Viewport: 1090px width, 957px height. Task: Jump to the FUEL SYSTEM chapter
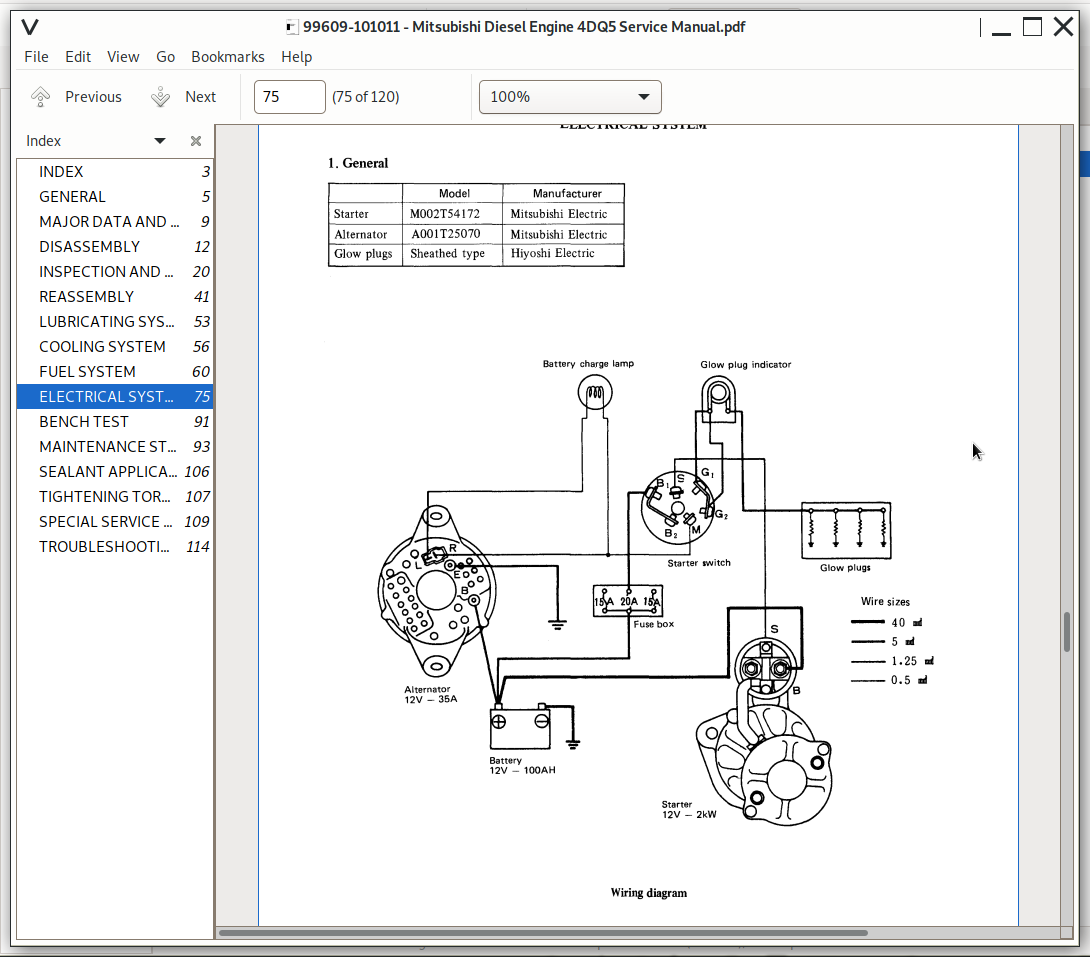point(87,371)
